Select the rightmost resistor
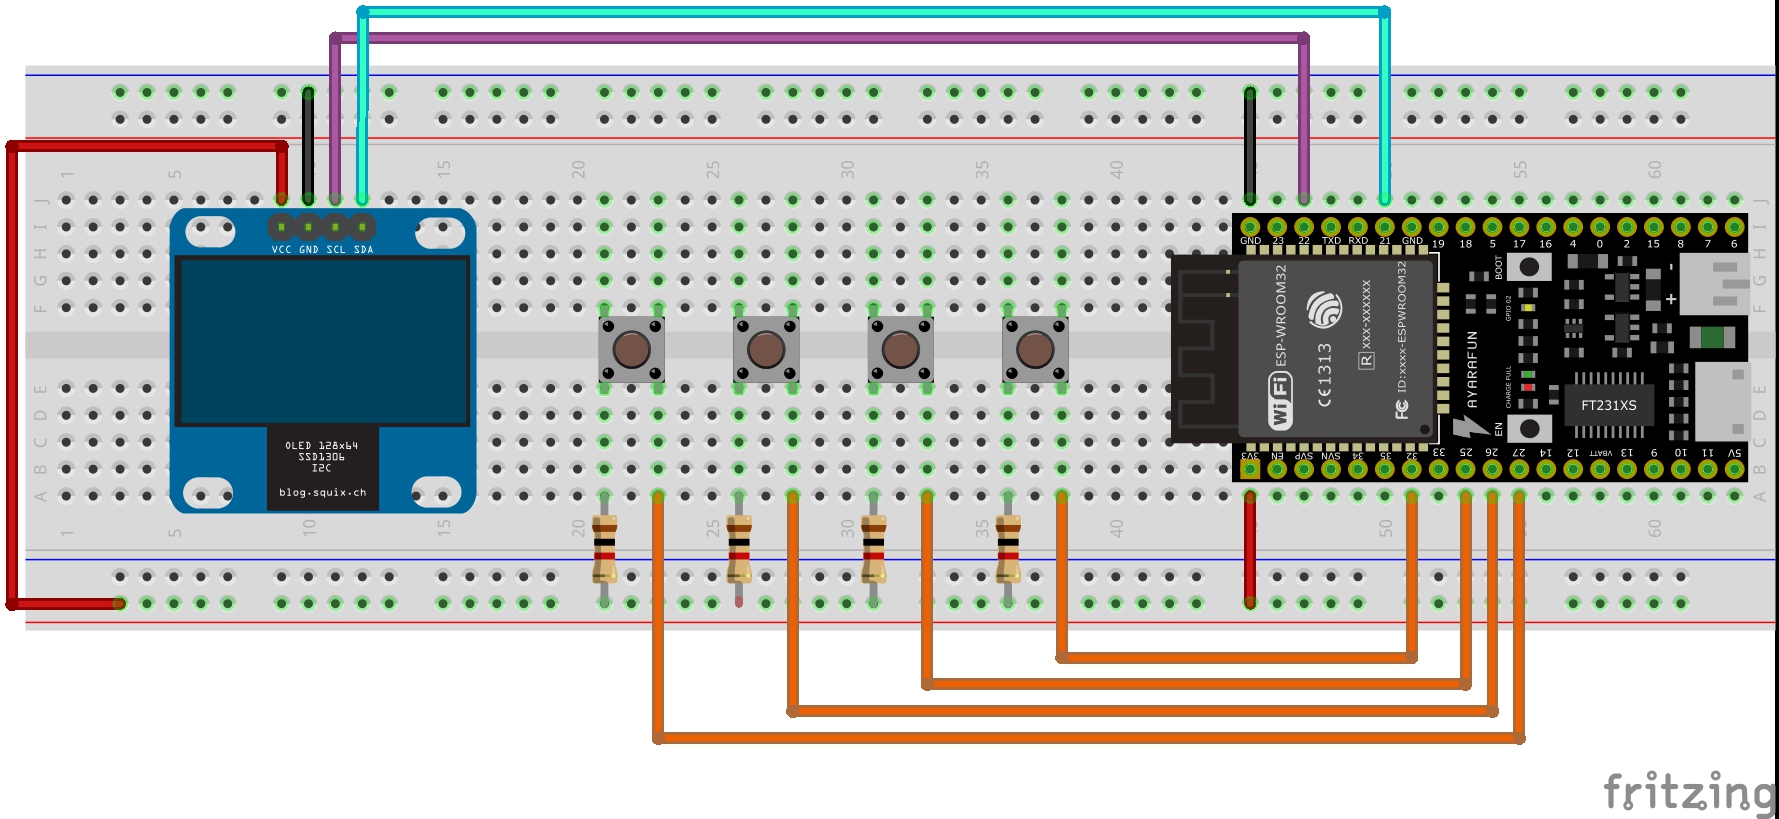Viewport: 1779px width, 819px height. [x=1008, y=549]
